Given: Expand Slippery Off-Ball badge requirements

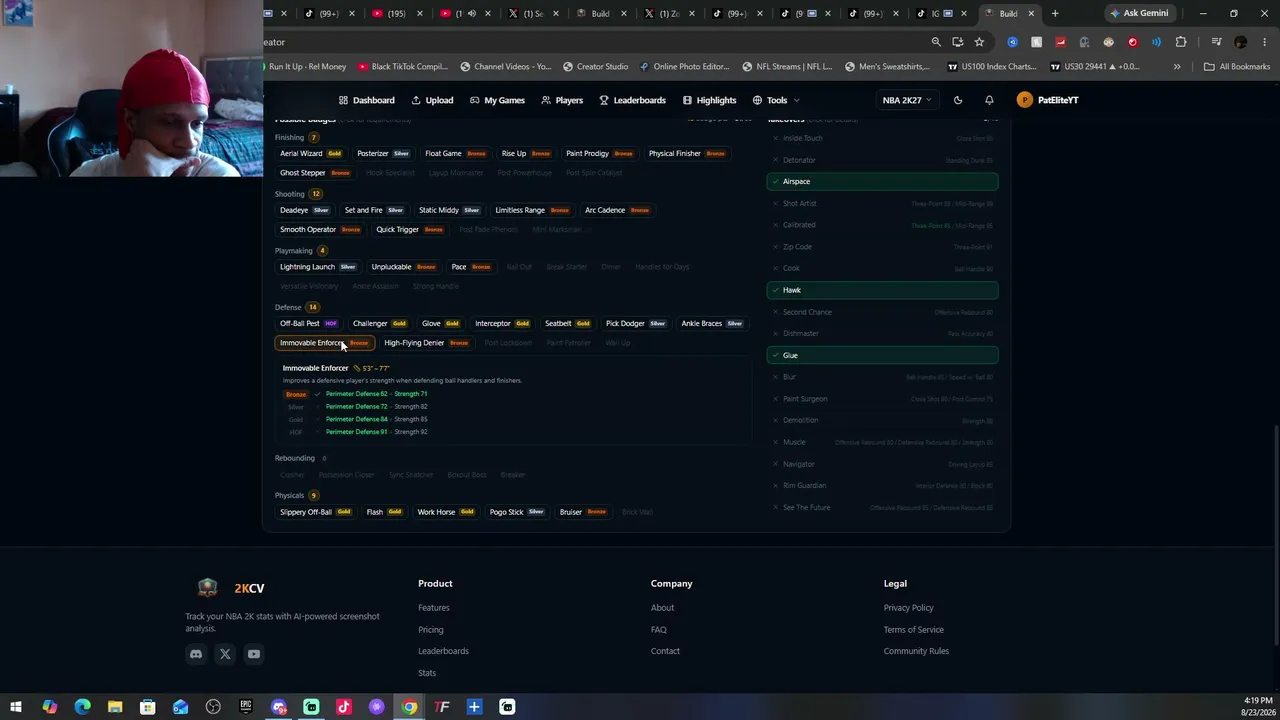Looking at the screenshot, I should (315, 512).
